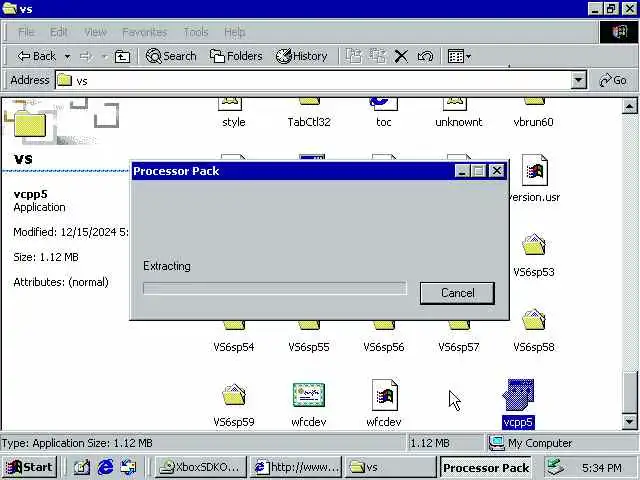Select the wfcdev certificate icon
Image resolution: width=640 pixels, height=480 pixels.
[x=309, y=395]
